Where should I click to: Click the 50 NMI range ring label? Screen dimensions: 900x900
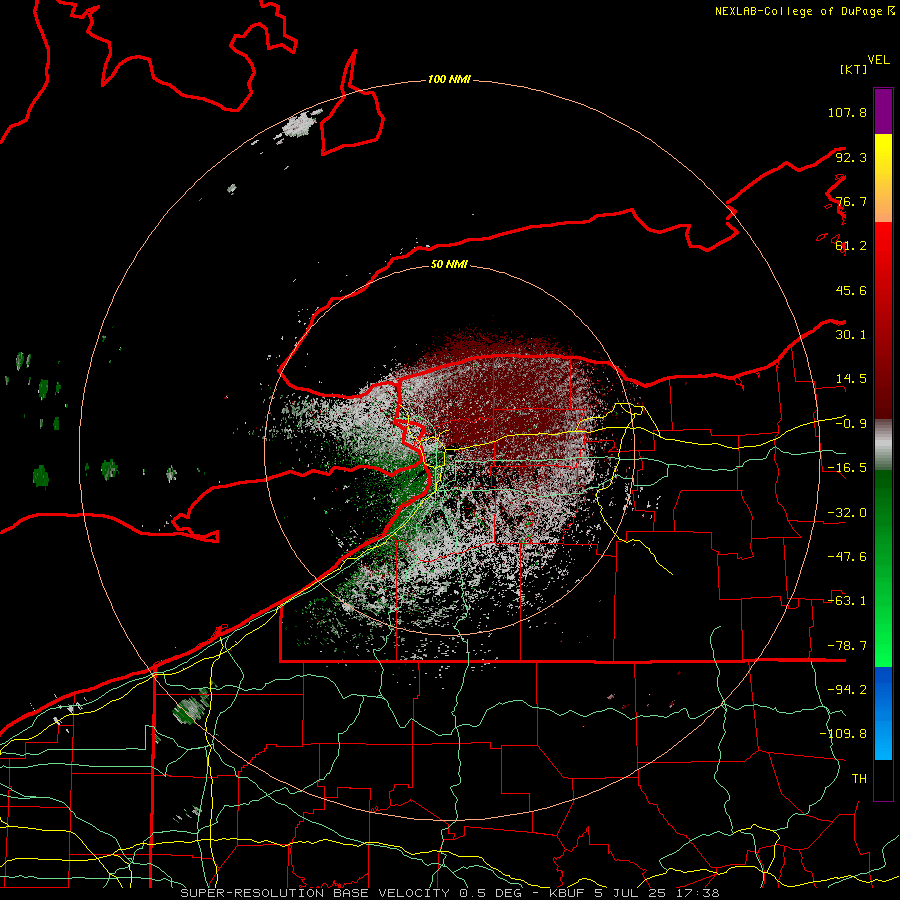coord(449,264)
